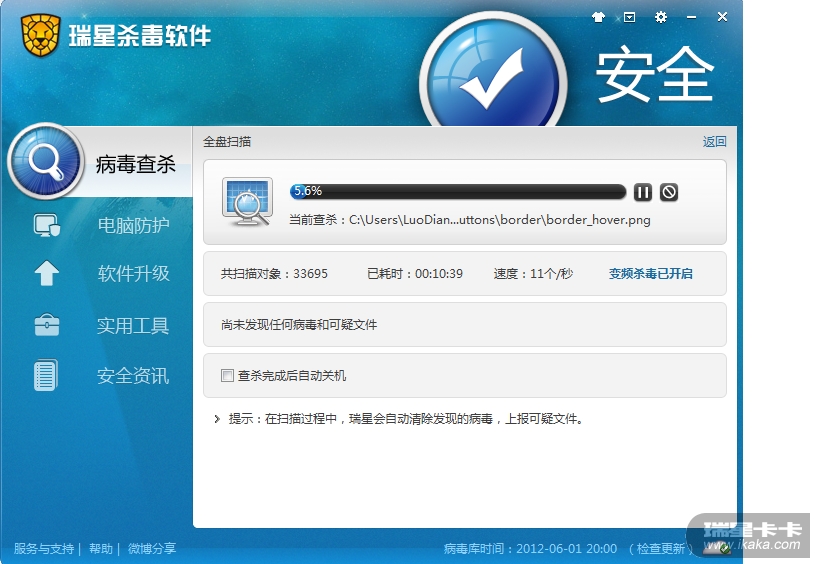Click the computer shield icon for 电脑防护
Screen dimensions: 819x564
[46, 226]
